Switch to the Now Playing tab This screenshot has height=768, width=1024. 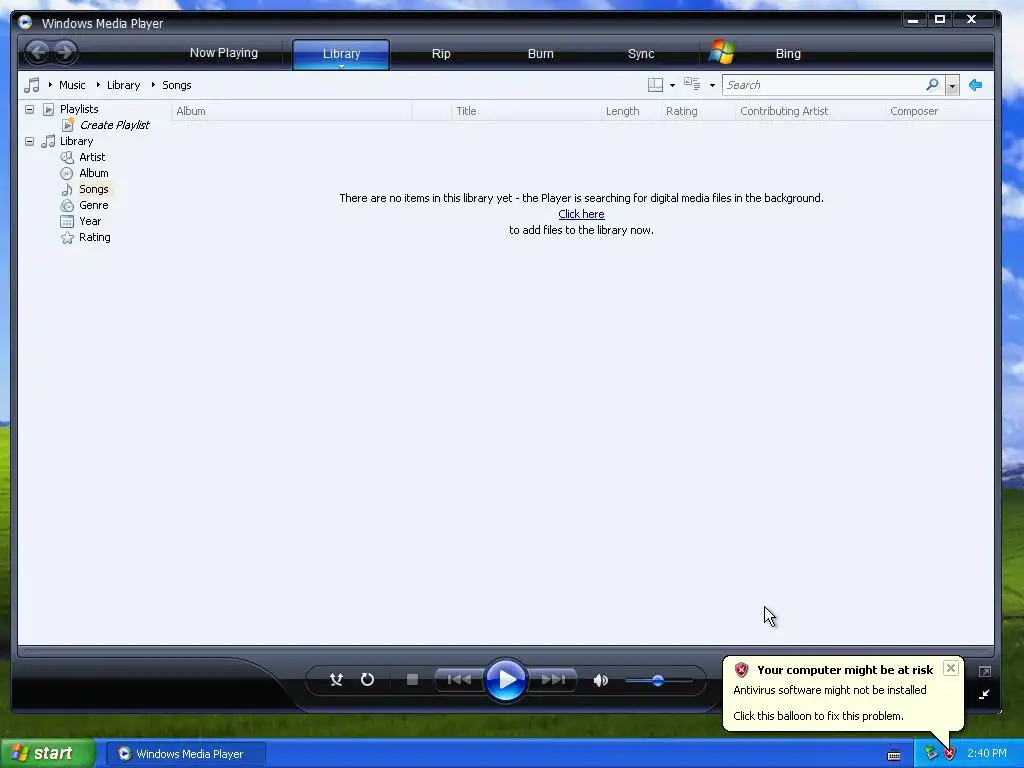click(223, 53)
